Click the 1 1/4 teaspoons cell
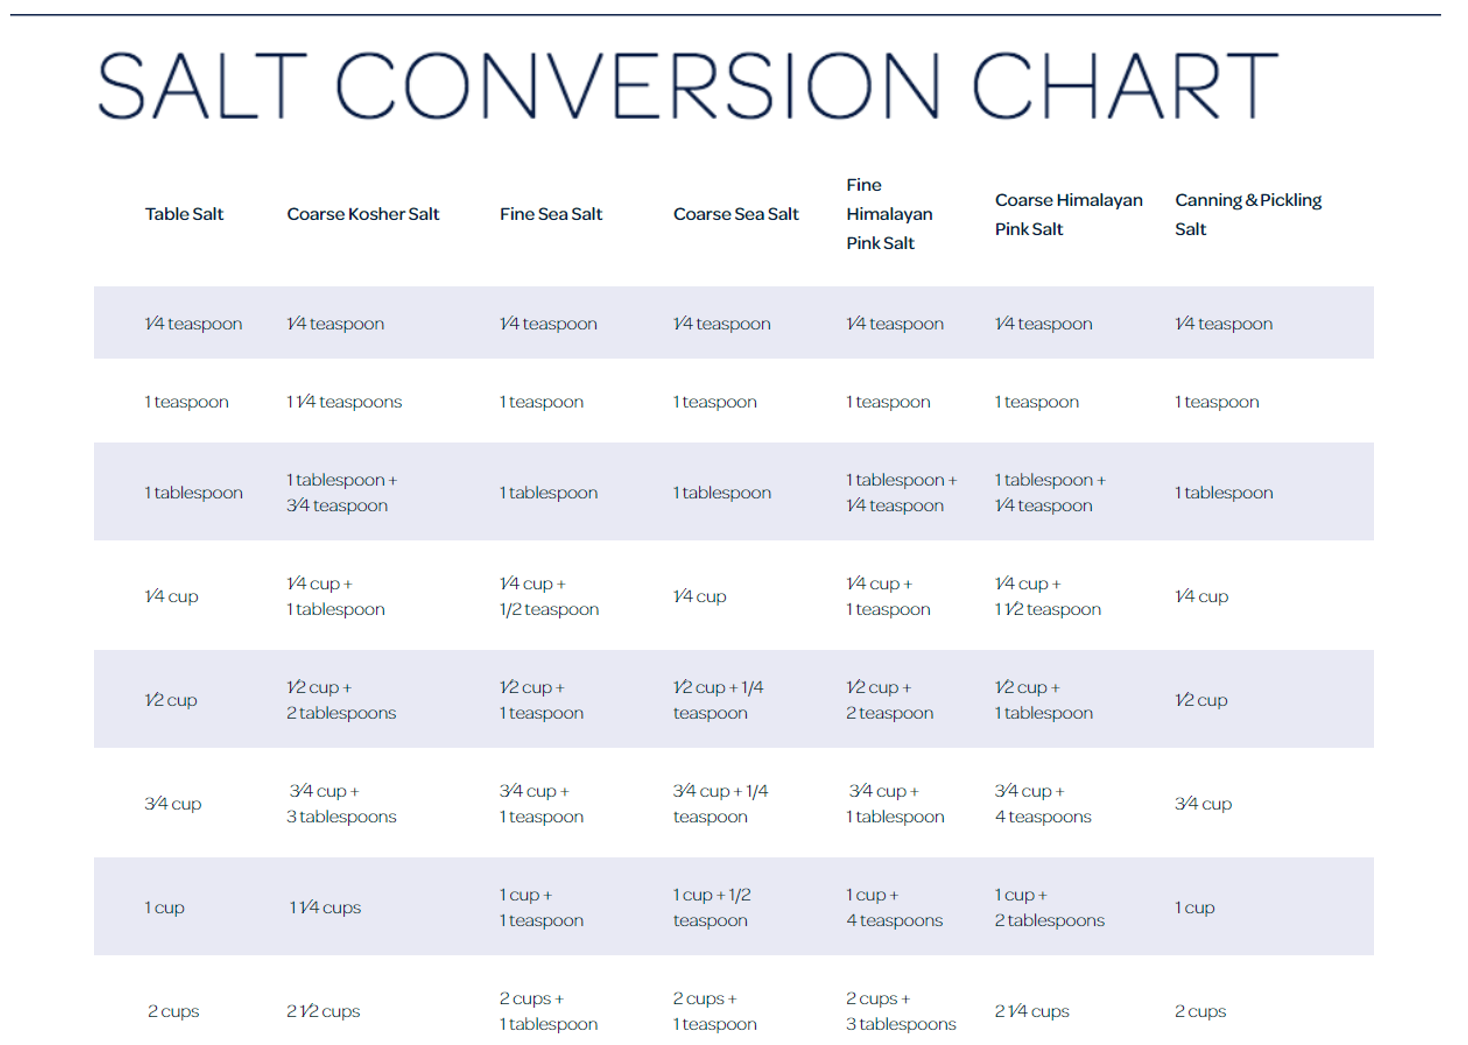The width and height of the screenshot is (1468, 1045). (344, 402)
